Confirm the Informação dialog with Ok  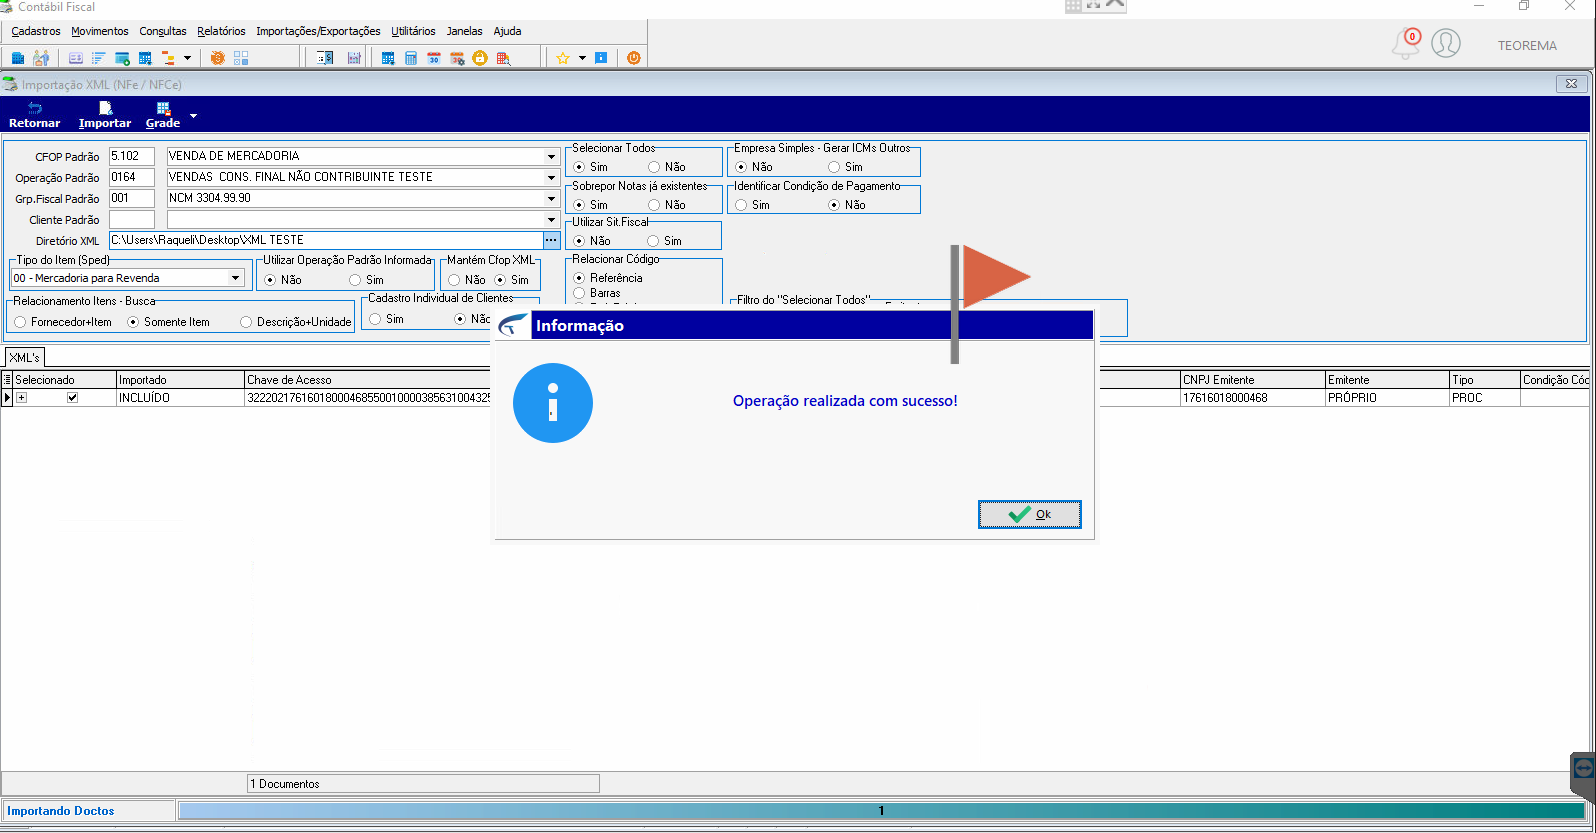coord(1029,514)
